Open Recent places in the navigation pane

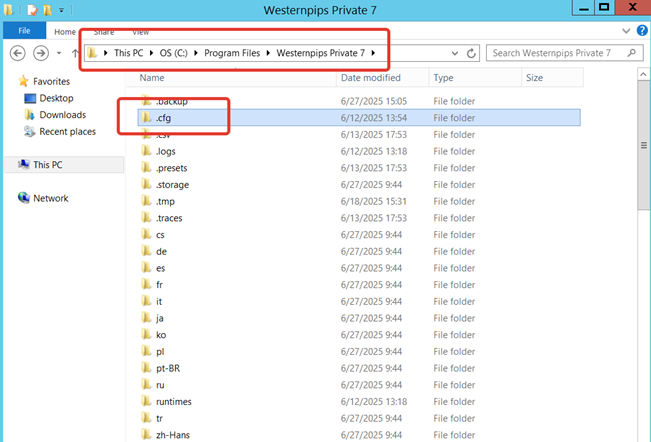[x=67, y=132]
